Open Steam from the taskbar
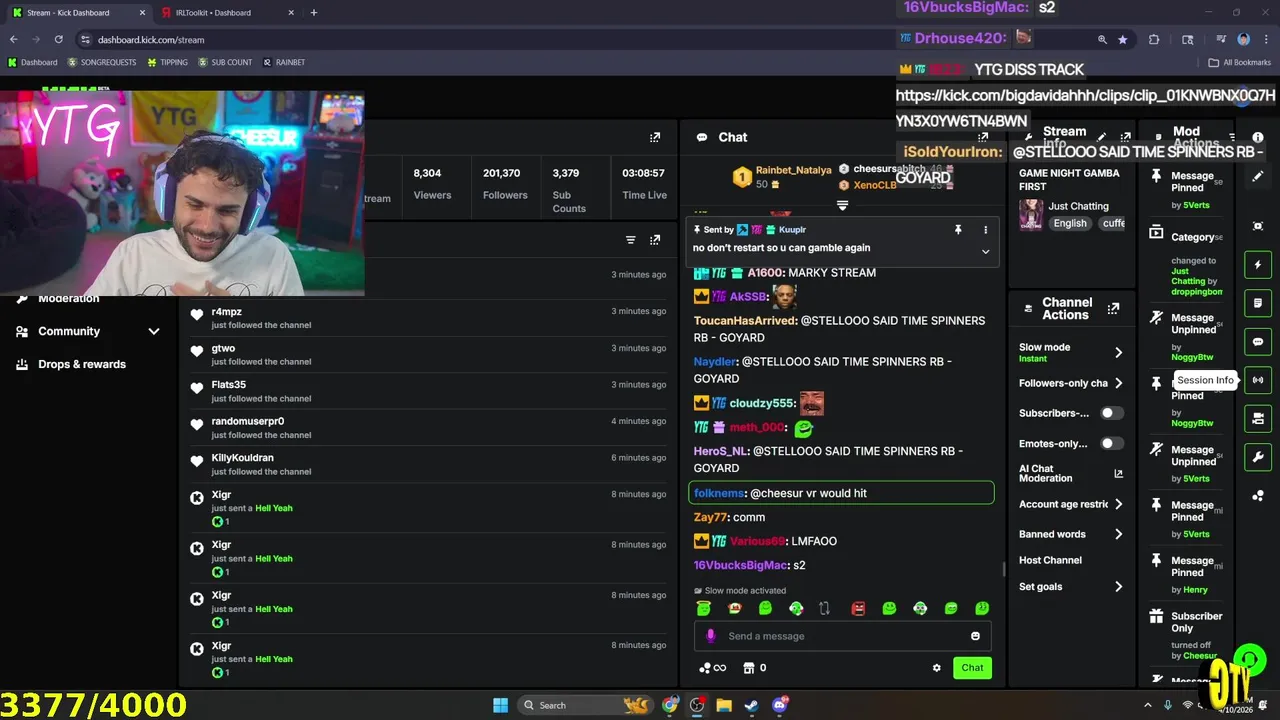The image size is (1280, 720). click(x=751, y=705)
